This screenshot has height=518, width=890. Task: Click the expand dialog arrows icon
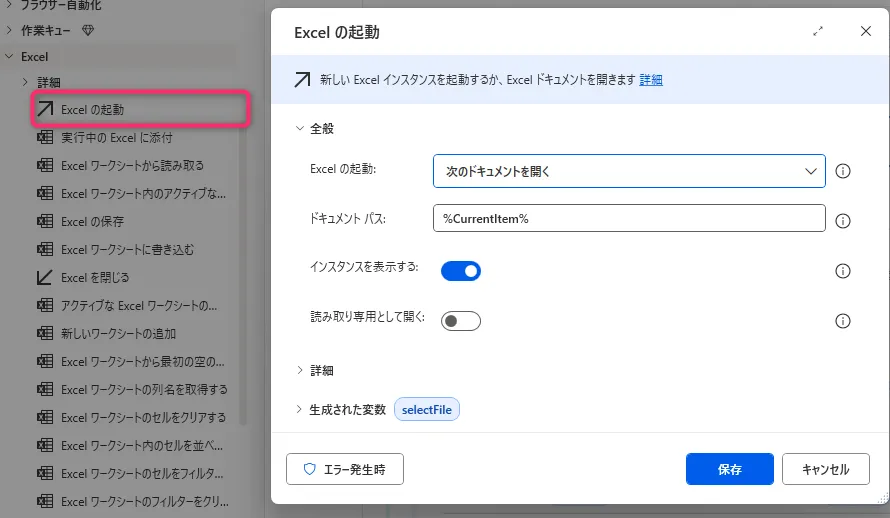818,32
